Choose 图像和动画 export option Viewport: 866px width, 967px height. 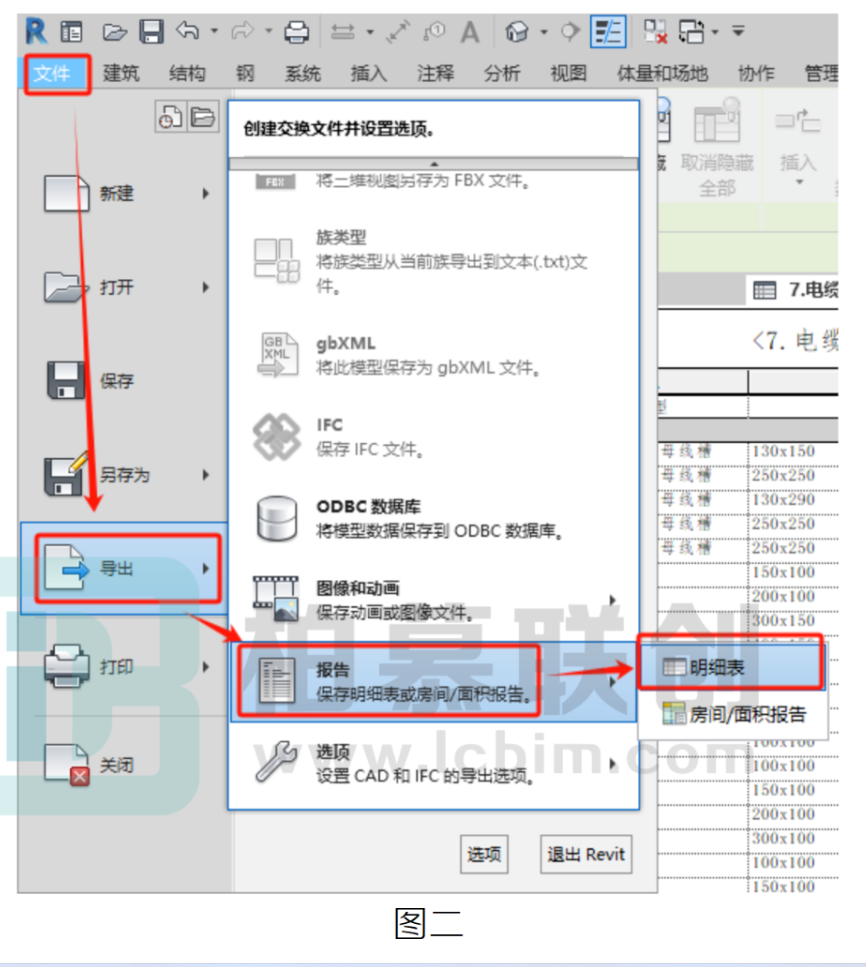(433, 600)
